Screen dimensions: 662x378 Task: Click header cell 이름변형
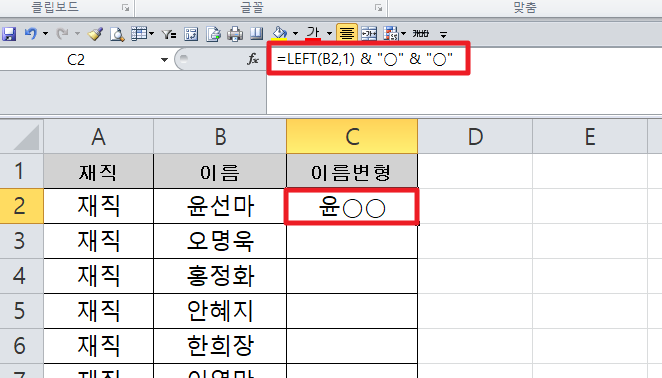[x=352, y=171]
